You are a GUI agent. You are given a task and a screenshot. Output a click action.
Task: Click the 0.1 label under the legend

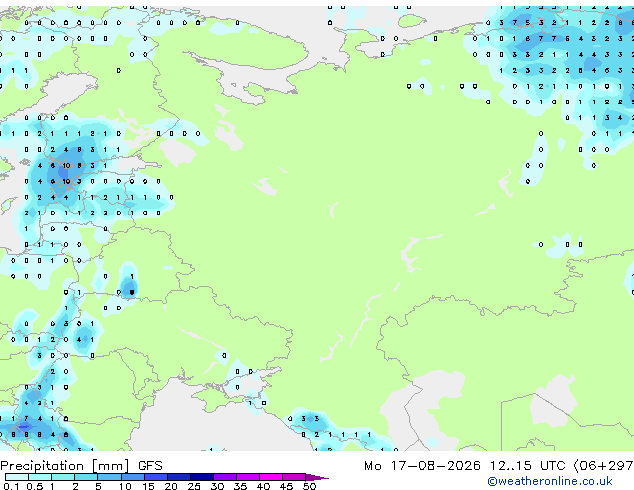[11, 486]
